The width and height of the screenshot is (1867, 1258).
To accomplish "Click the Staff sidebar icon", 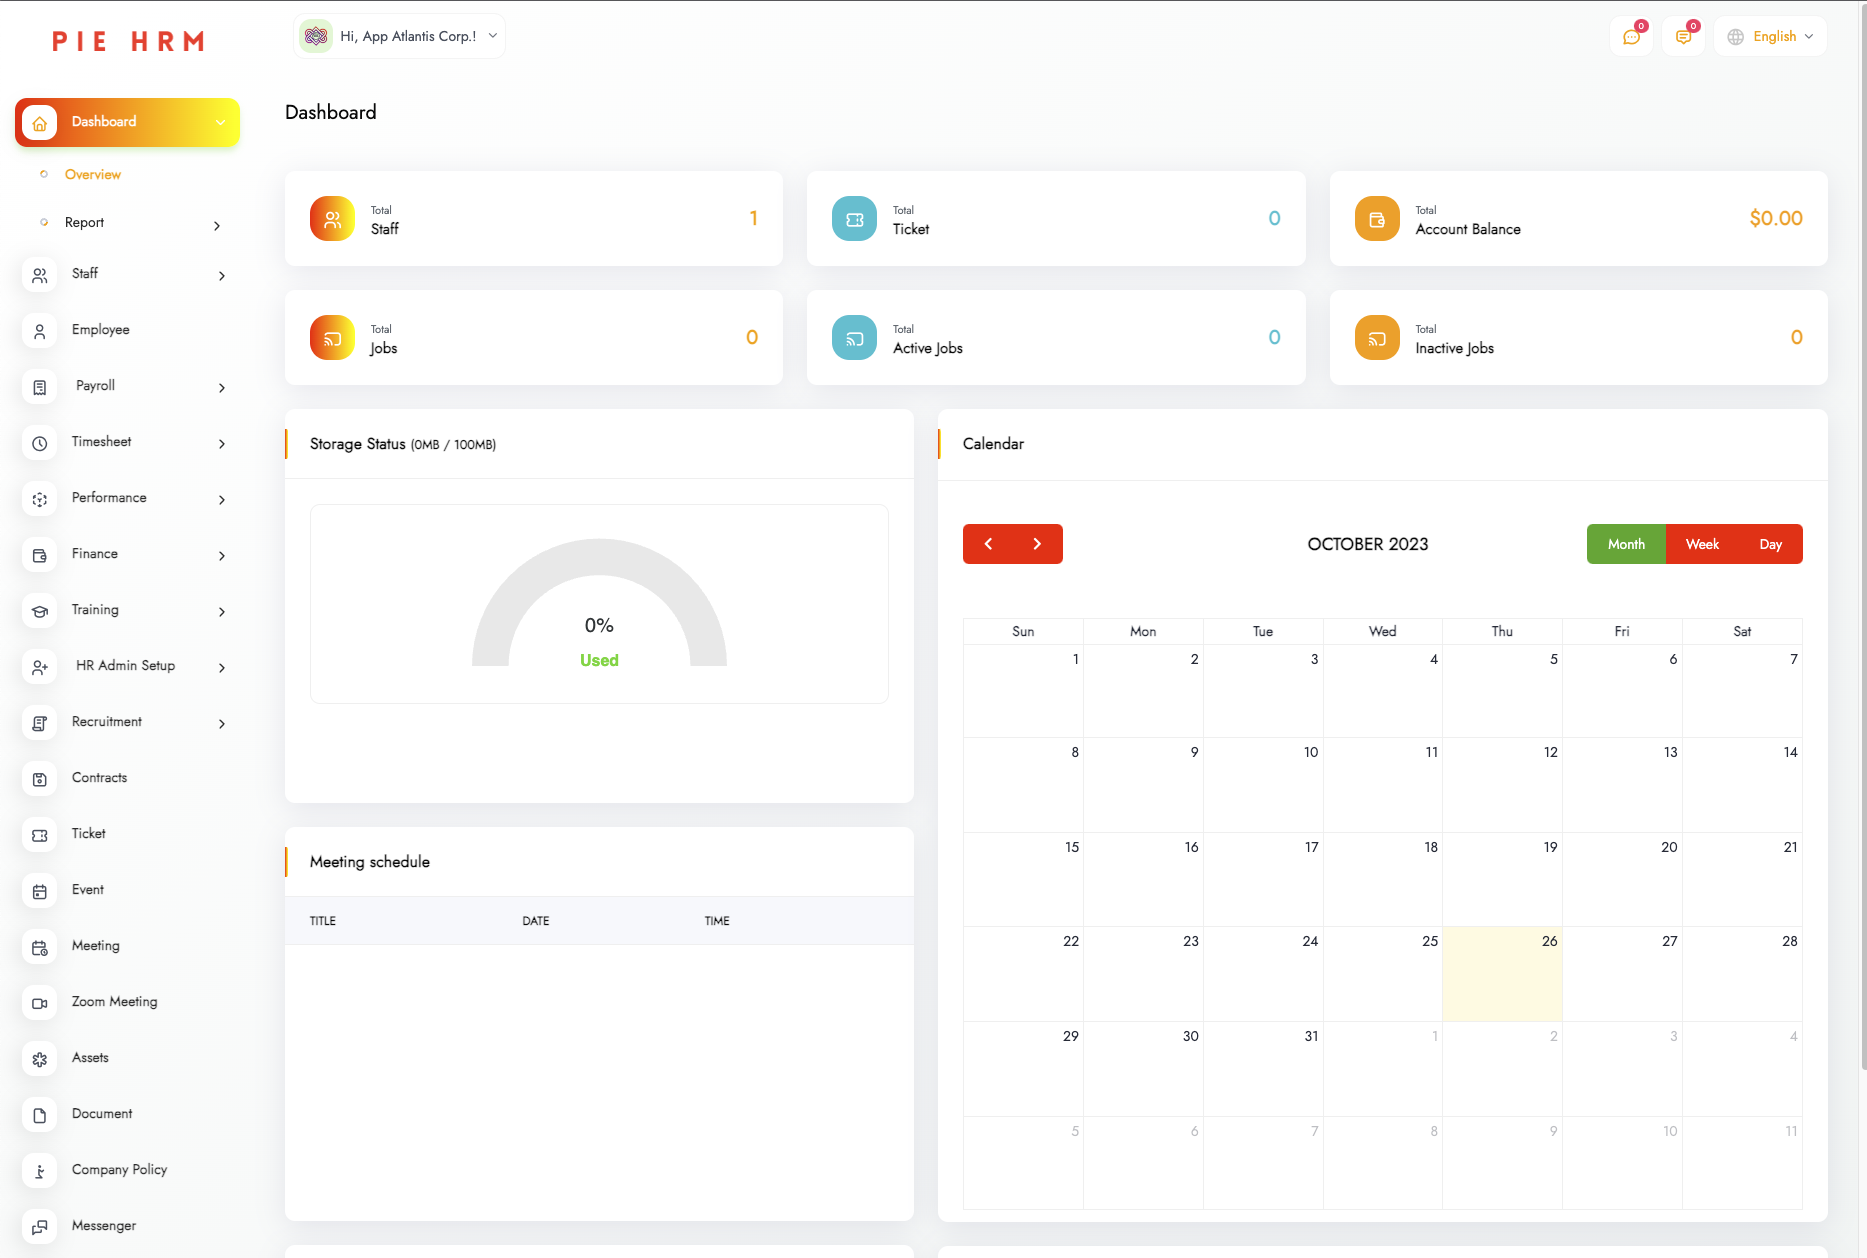I will pyautogui.click(x=39, y=275).
